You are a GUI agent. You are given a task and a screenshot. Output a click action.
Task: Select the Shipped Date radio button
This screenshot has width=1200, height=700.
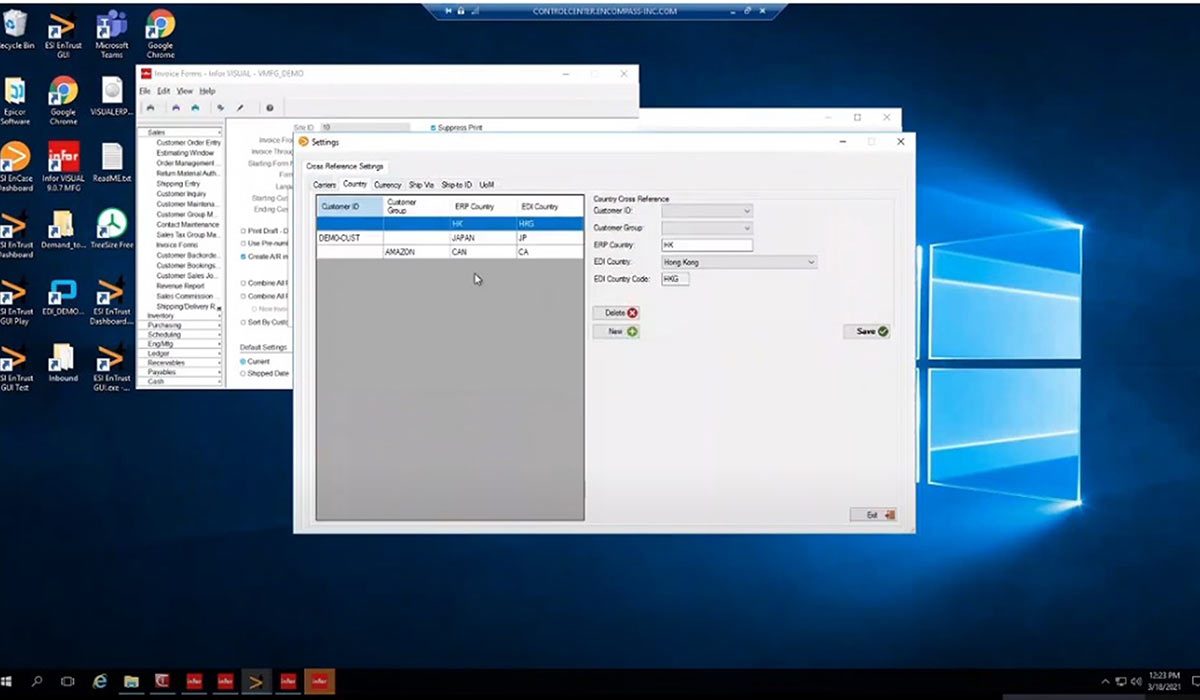(x=242, y=373)
